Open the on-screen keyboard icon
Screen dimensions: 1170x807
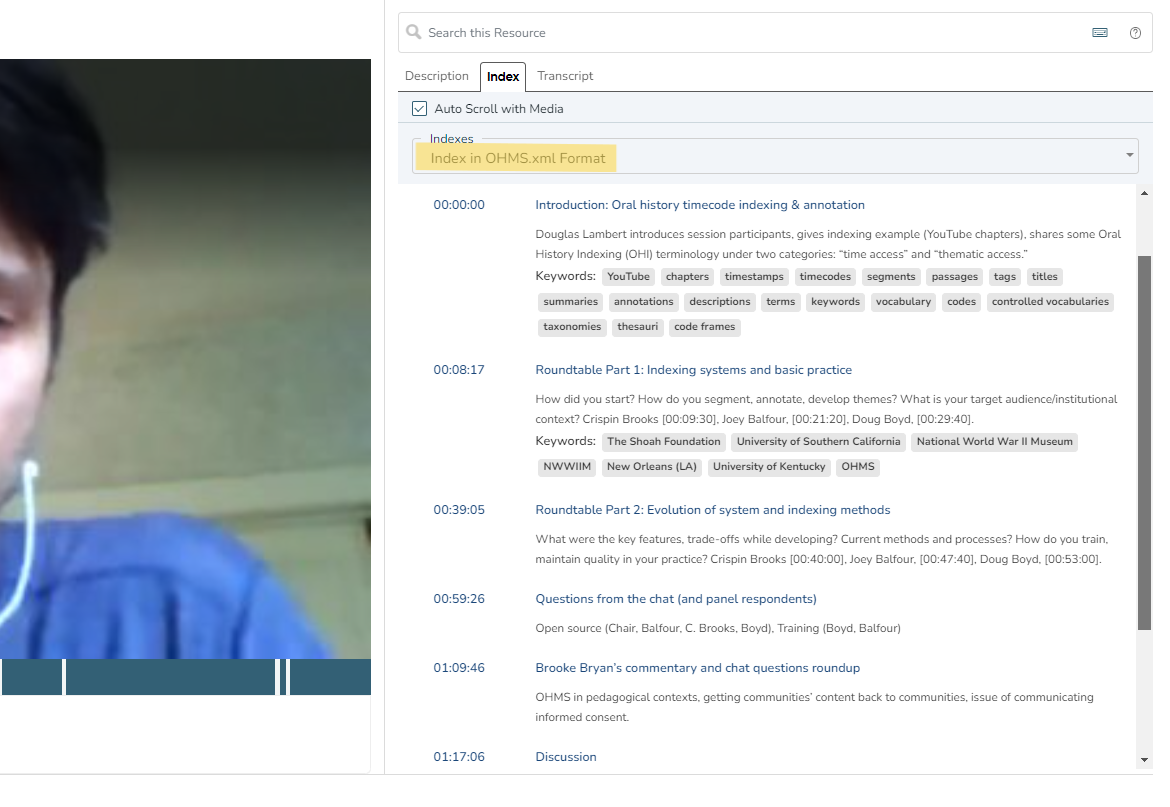(1100, 33)
